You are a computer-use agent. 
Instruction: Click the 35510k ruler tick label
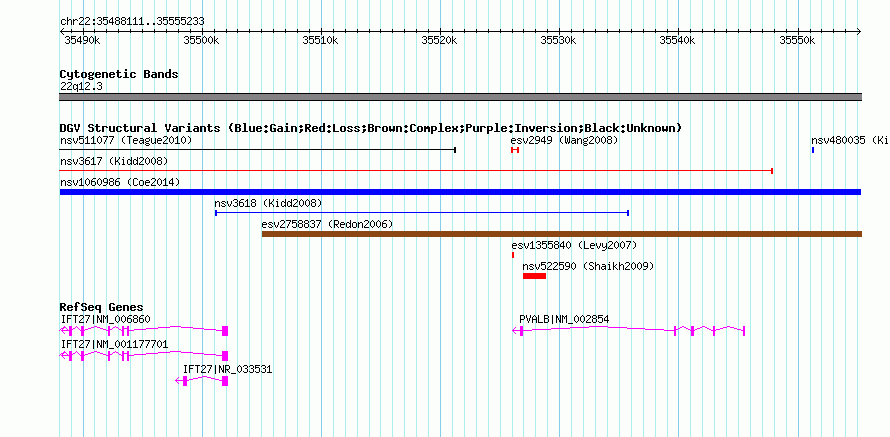point(321,40)
